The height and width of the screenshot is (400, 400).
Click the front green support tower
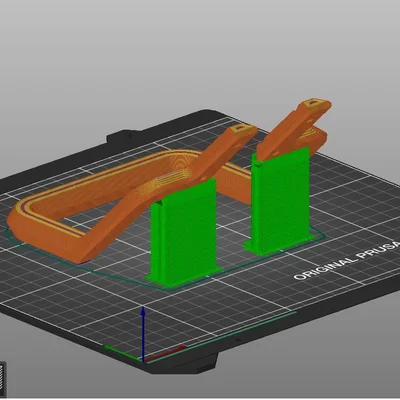tap(183, 233)
